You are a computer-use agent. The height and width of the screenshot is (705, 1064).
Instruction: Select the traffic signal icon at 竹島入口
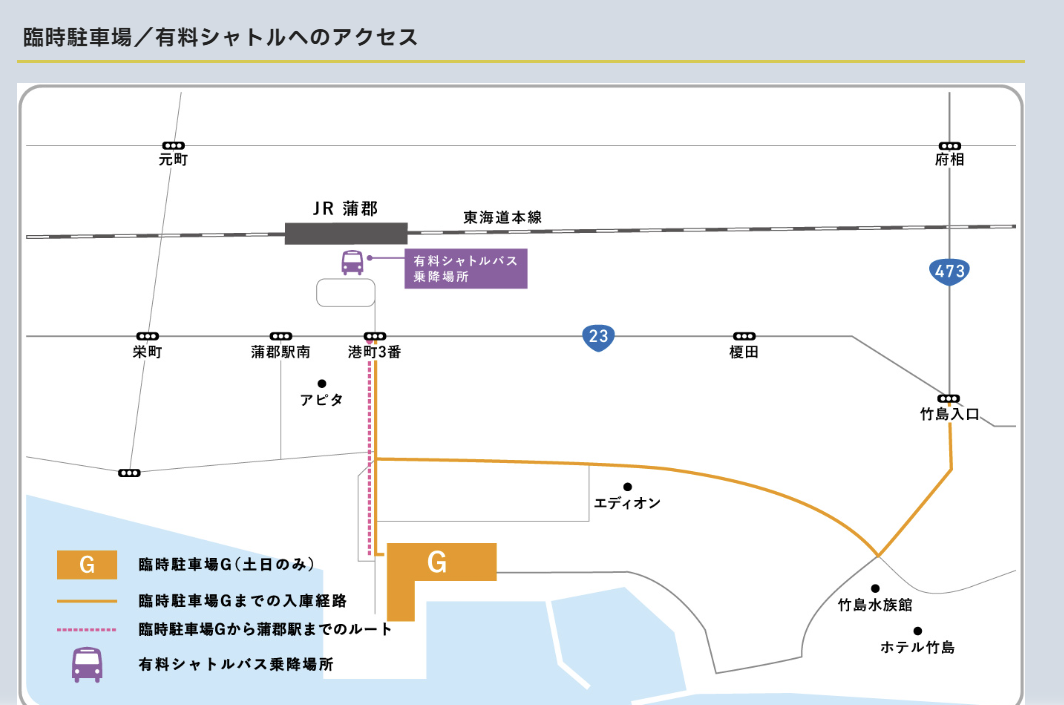click(949, 398)
